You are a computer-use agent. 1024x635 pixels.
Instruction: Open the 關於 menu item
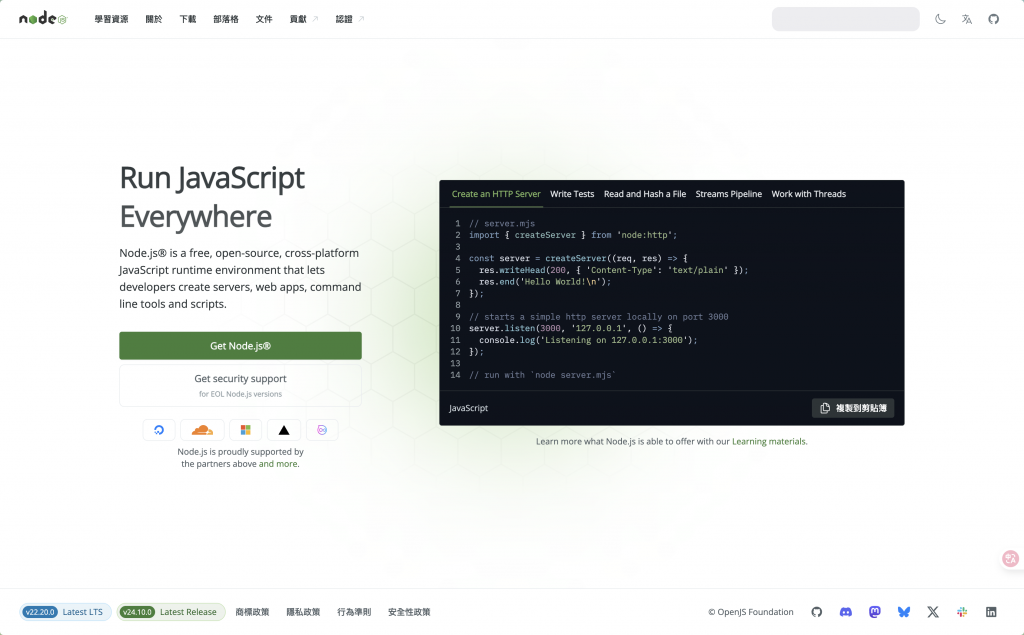(154, 19)
